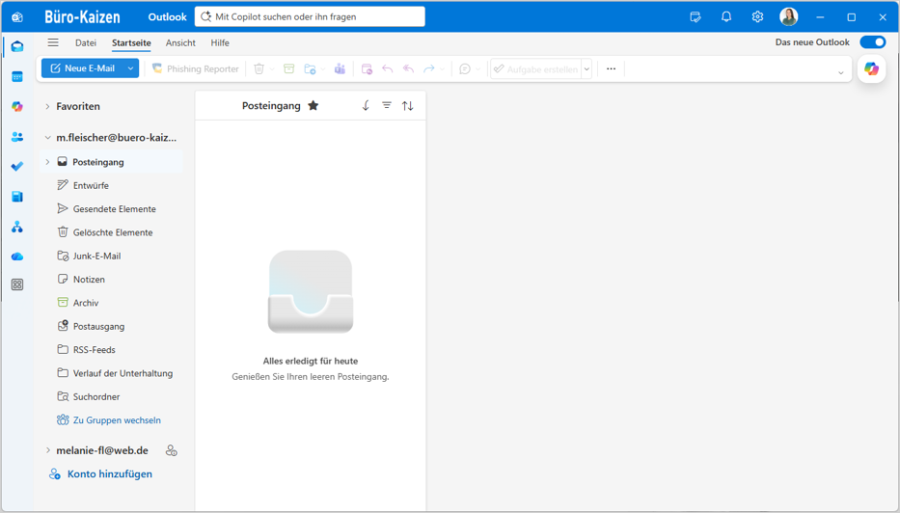The width and height of the screenshot is (900, 513).
Task: Open the filter icon in message list
Action: coord(387,106)
